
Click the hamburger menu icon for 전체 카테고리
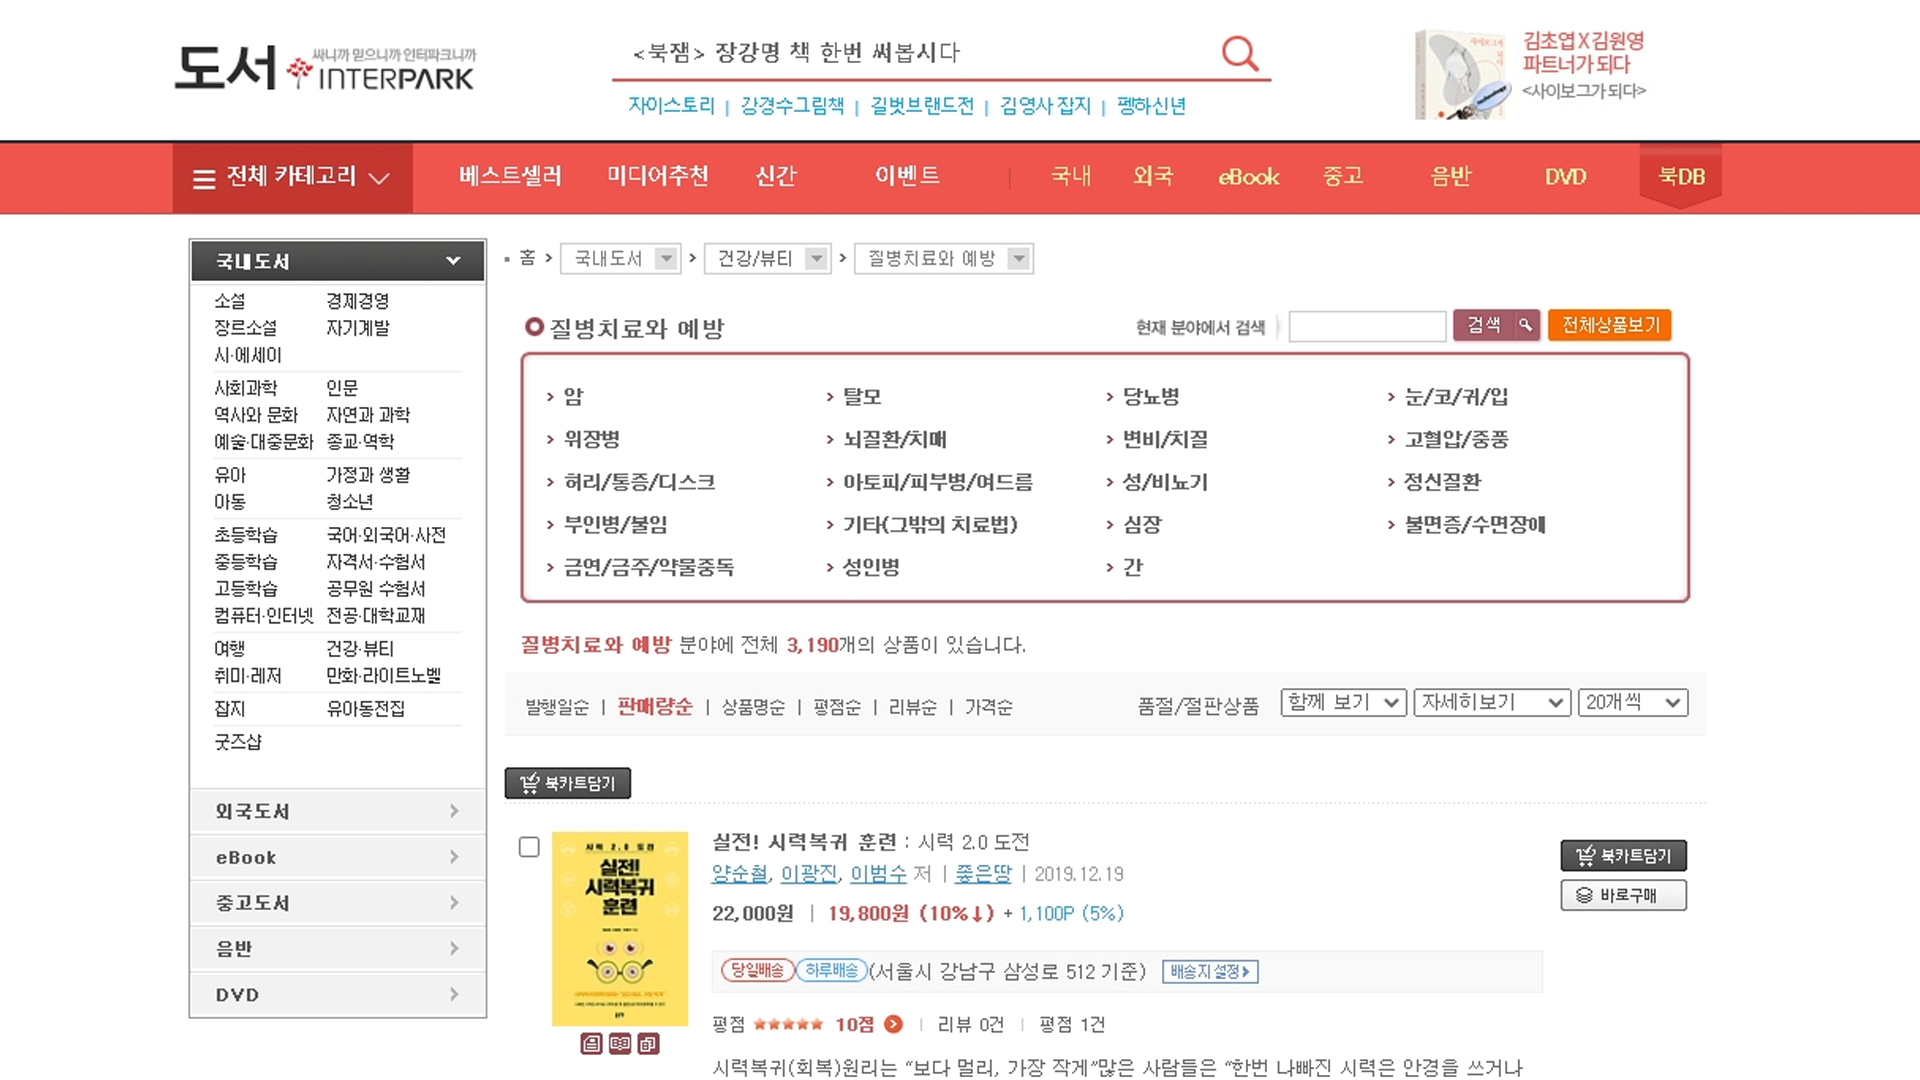[x=204, y=179]
